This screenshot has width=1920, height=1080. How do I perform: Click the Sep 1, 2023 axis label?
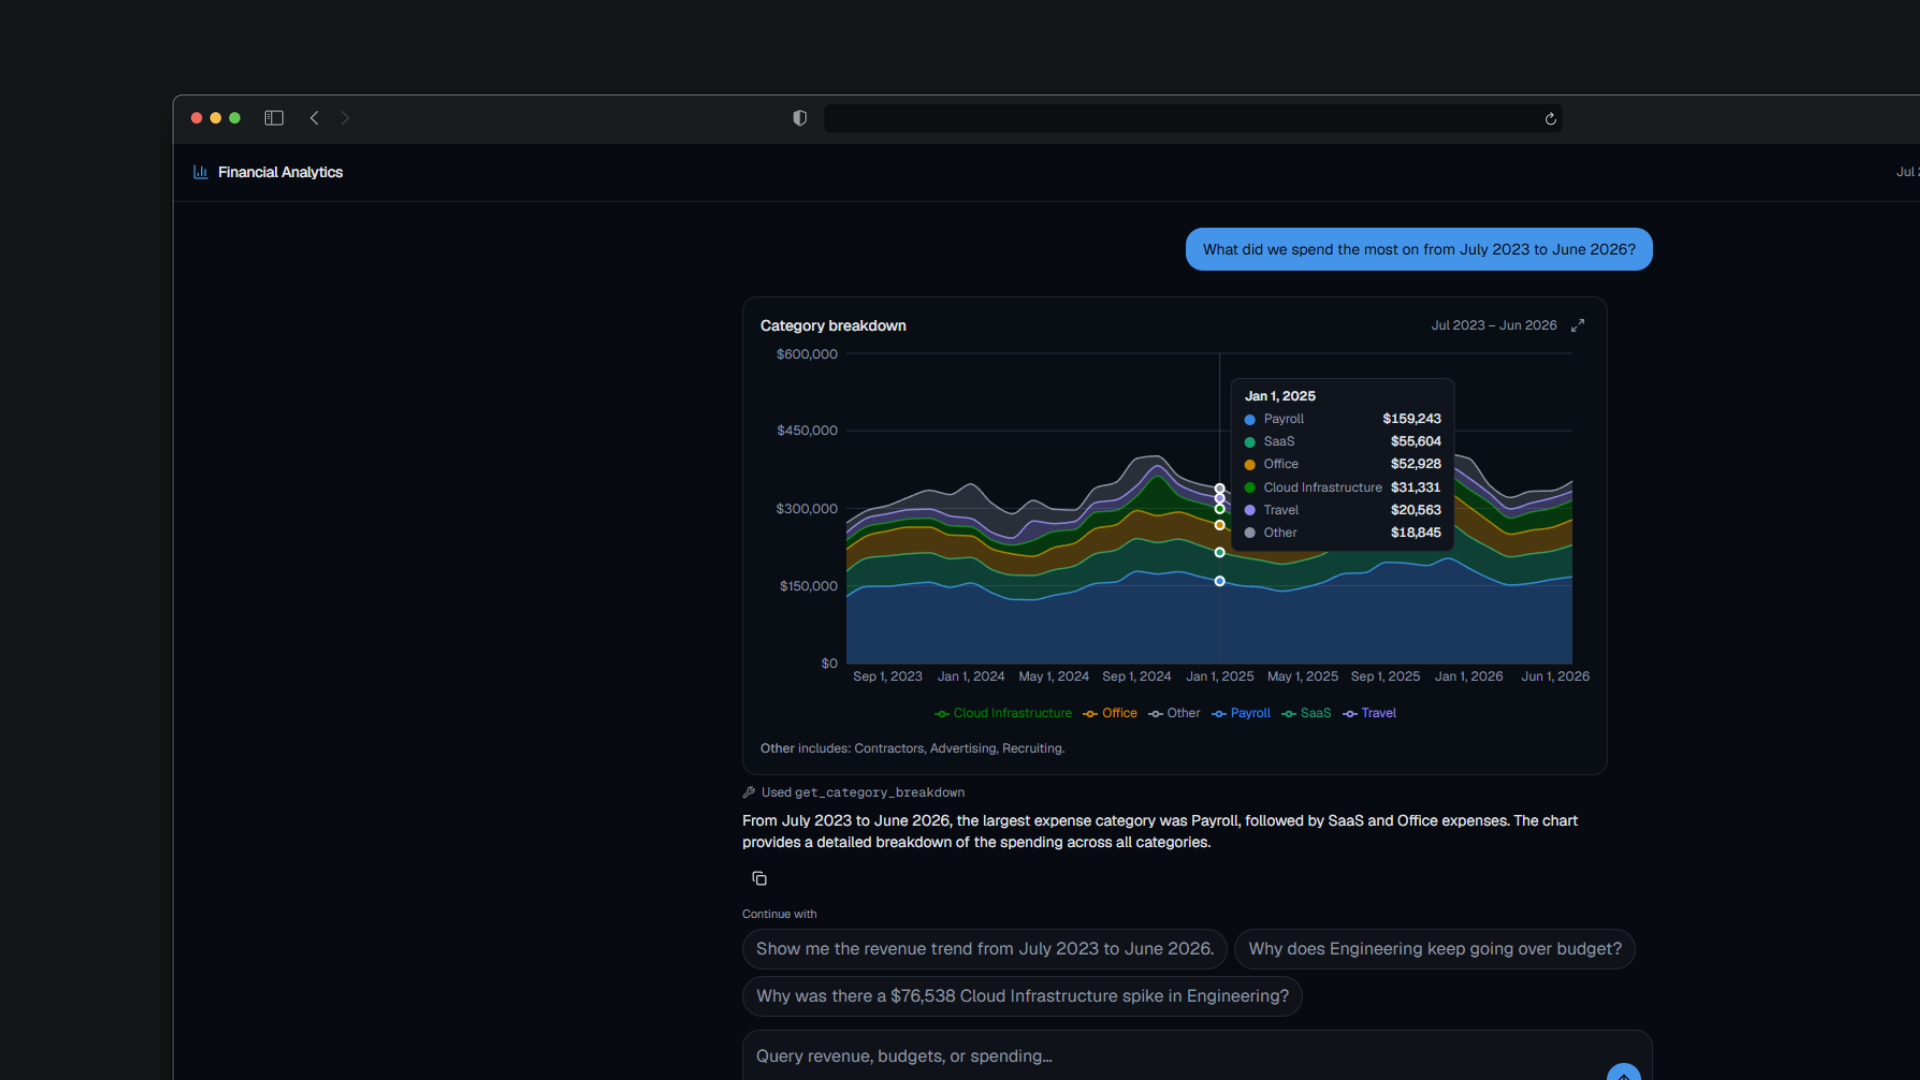[x=887, y=676]
